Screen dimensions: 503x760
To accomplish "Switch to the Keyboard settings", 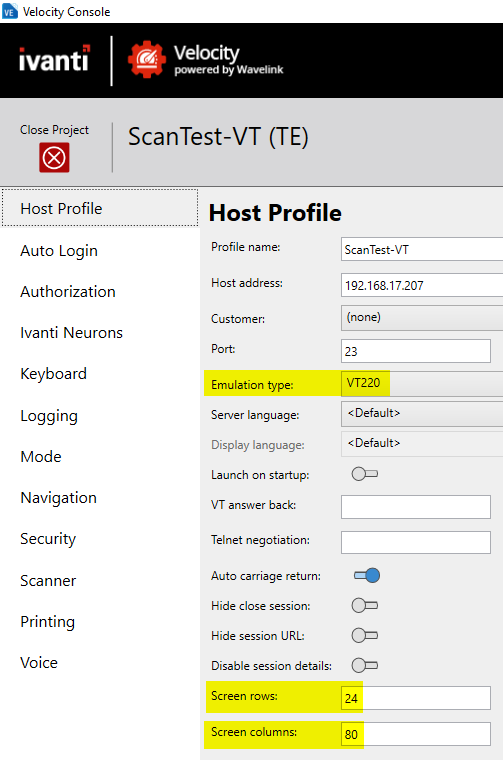I will click(x=54, y=374).
